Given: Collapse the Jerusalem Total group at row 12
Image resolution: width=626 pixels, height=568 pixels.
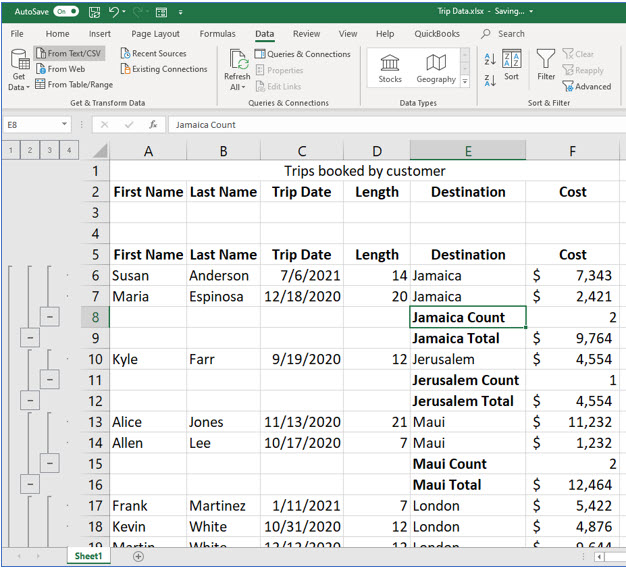Looking at the screenshot, I should point(30,400).
